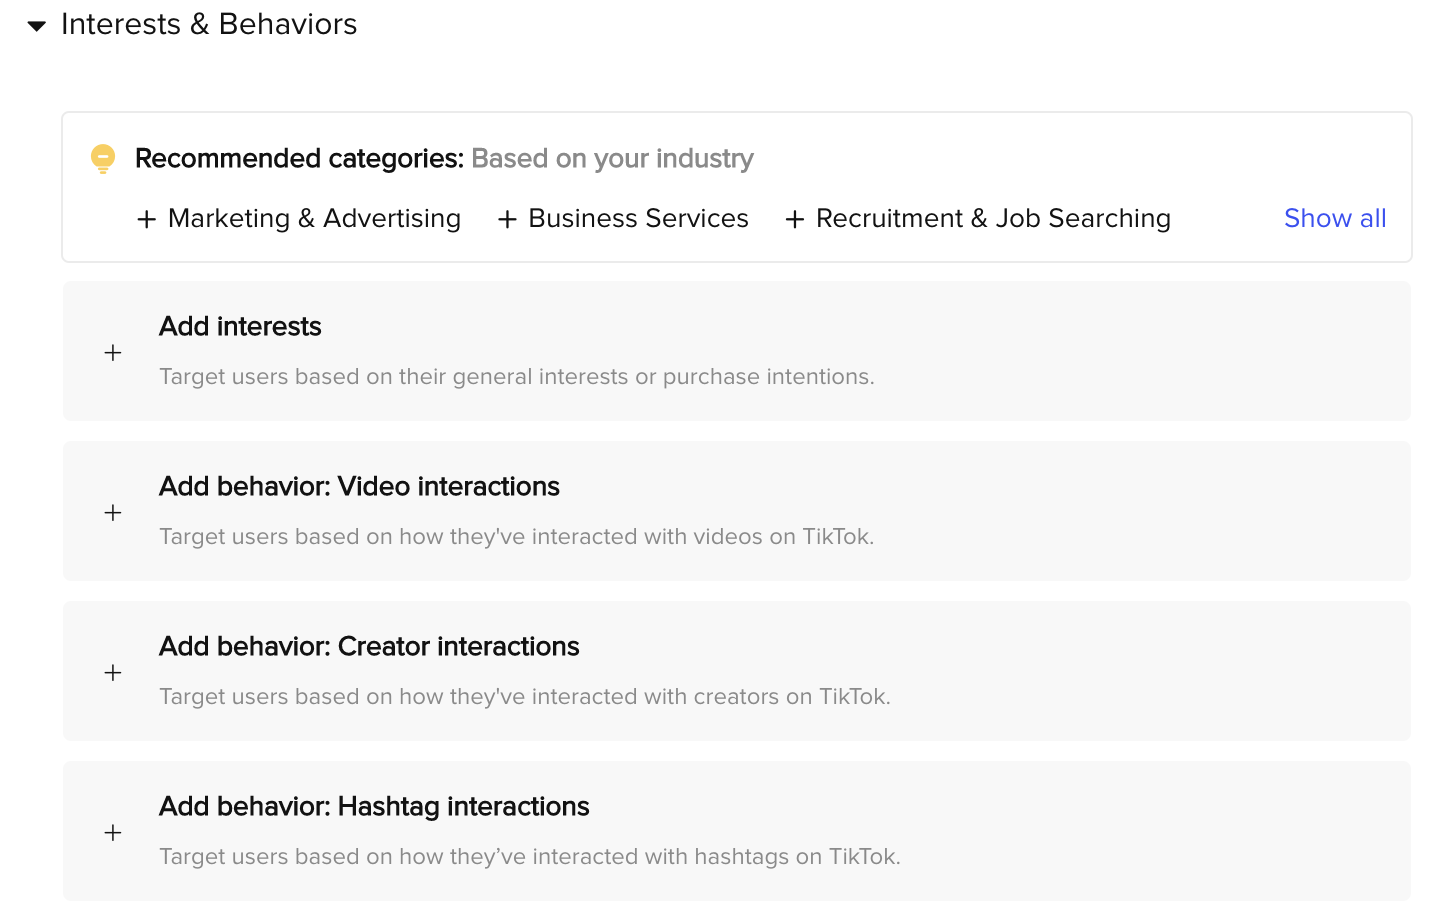The height and width of the screenshot is (918, 1450).
Task: Click plus icon for Hashtag interactions behavior
Action: tap(113, 832)
